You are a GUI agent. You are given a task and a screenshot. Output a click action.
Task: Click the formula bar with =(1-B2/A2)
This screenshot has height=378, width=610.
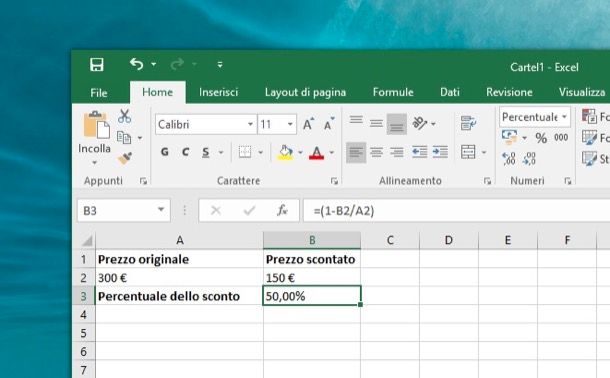pos(456,210)
